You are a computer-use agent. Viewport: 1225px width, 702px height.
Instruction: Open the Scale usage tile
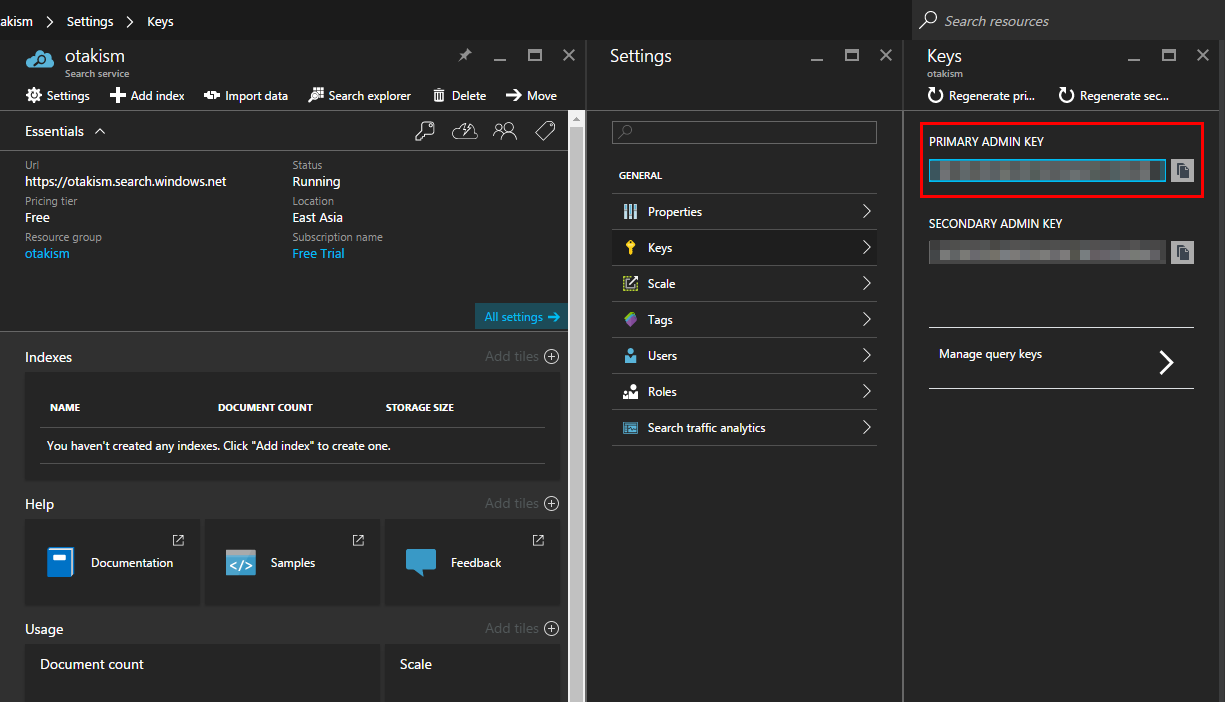(473, 672)
